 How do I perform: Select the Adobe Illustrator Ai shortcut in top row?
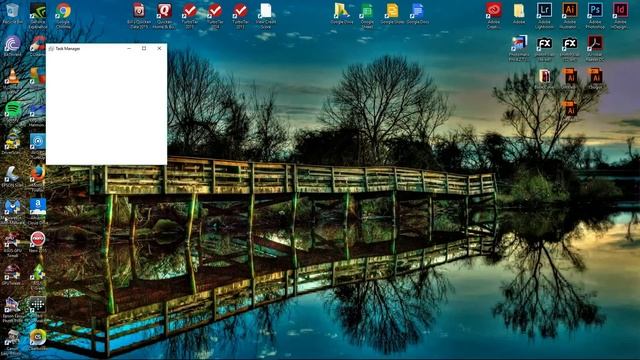569,11
